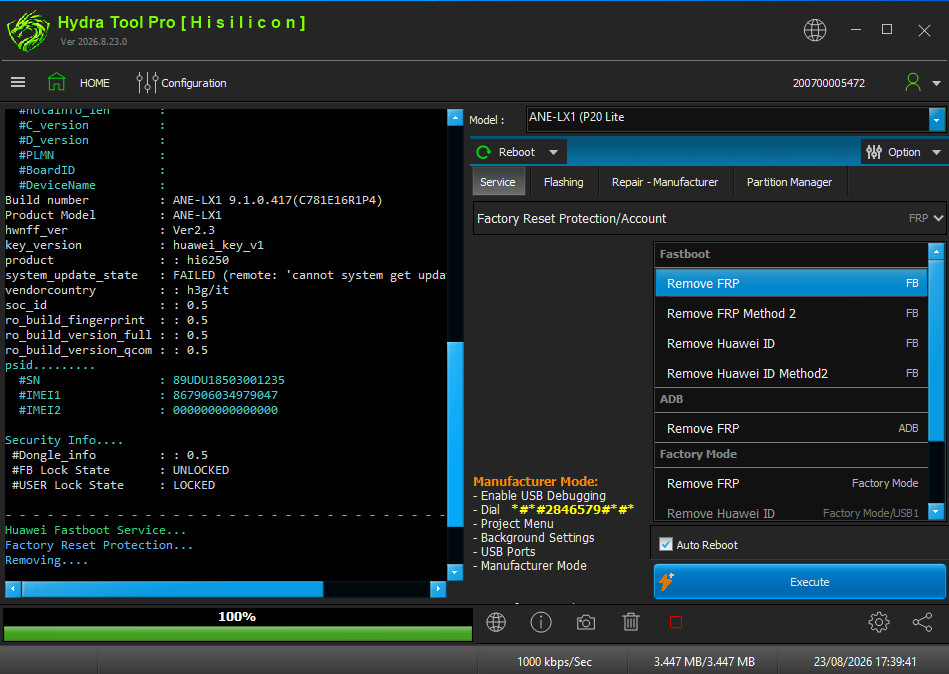Image resolution: width=949 pixels, height=674 pixels.
Task: Click log horizontal scrollbar right arrow
Action: pyautogui.click(x=438, y=588)
